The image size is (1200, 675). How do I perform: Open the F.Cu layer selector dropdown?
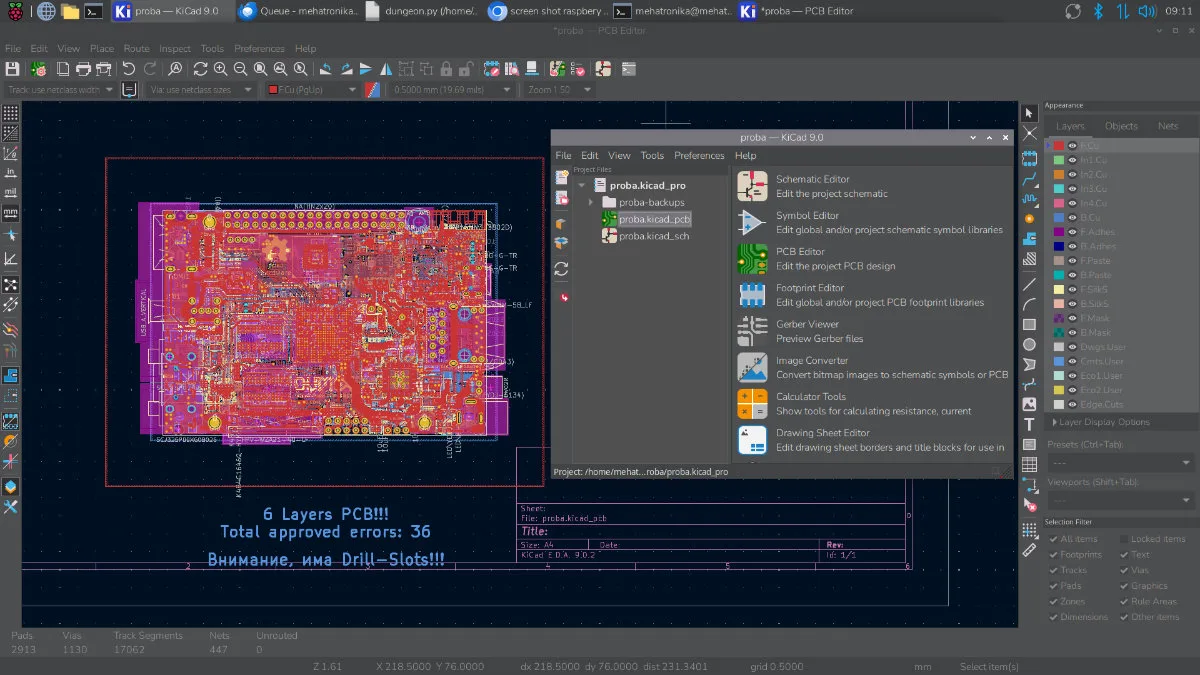pyautogui.click(x=311, y=90)
